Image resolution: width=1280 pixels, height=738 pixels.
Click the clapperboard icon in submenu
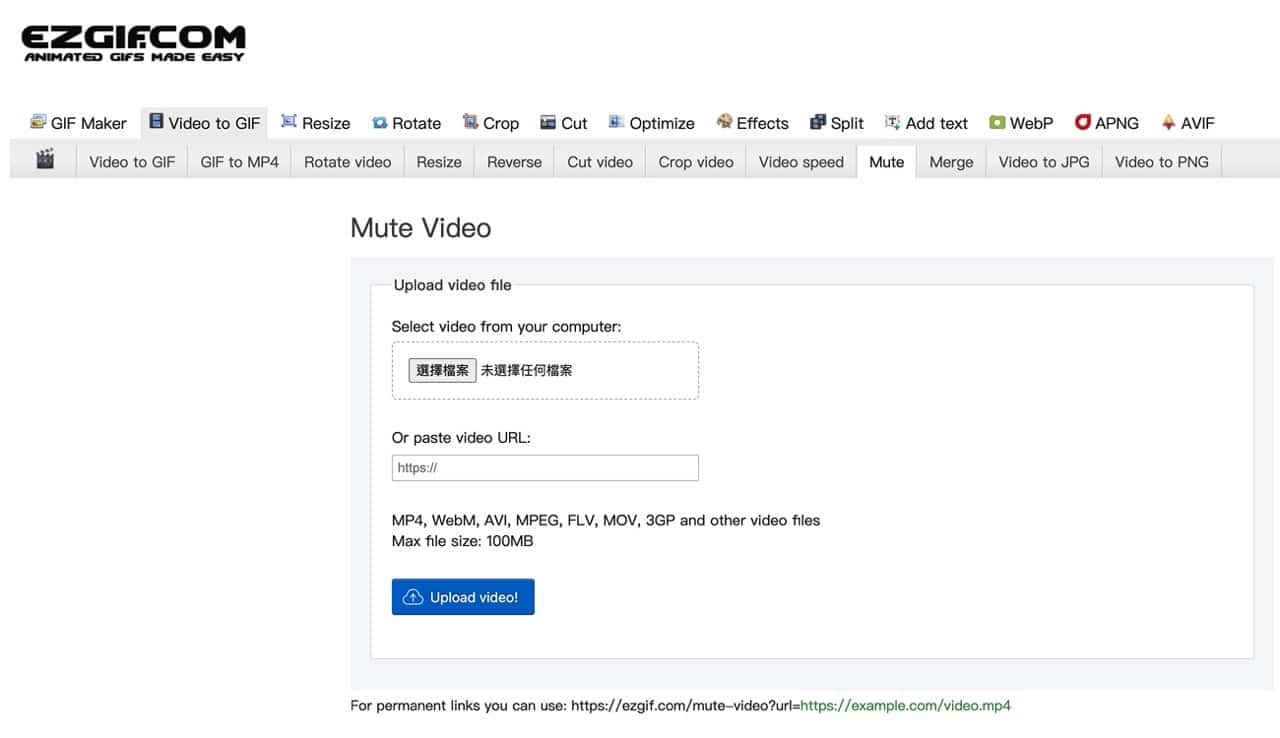click(45, 159)
